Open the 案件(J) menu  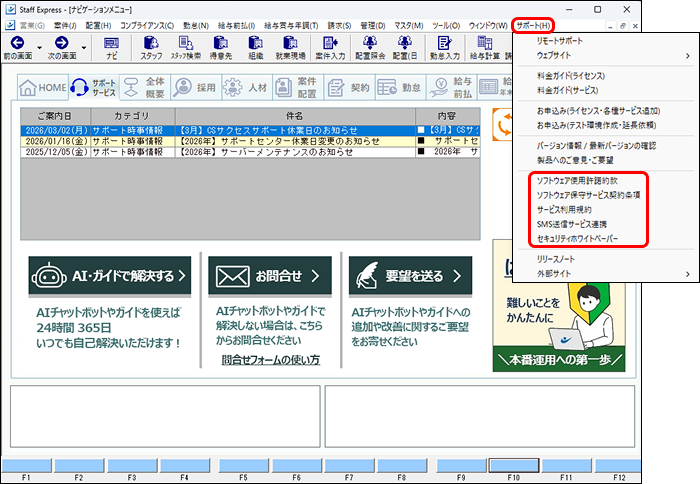[x=65, y=25]
